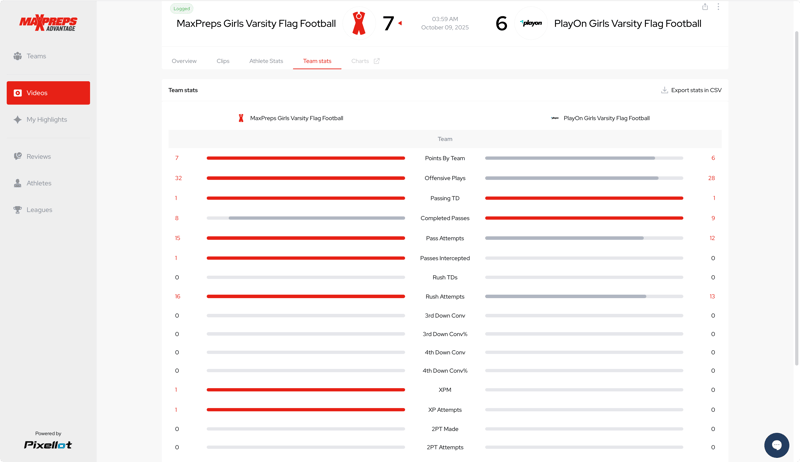This screenshot has height=462, width=800.
Task: Click the game date October 09, 2025
Action: coord(444,28)
